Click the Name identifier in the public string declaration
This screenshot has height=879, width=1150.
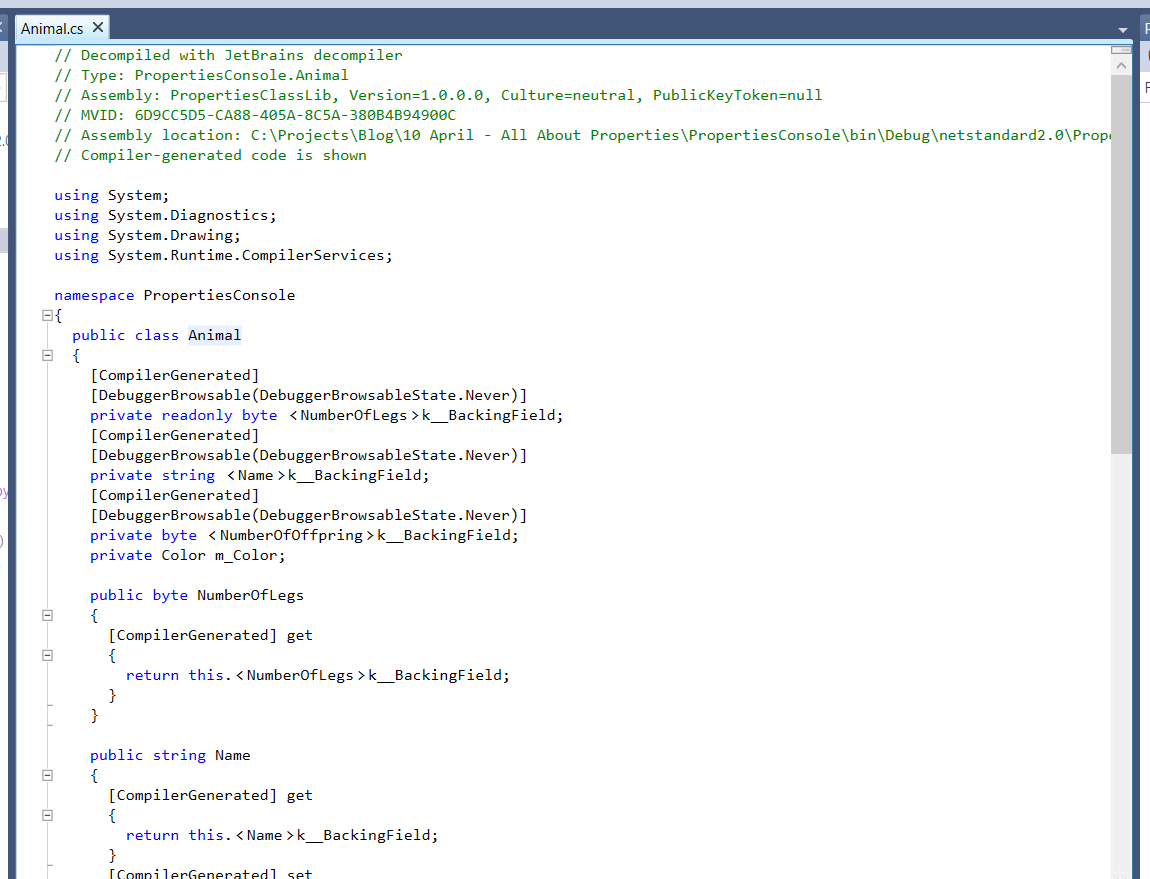click(232, 755)
